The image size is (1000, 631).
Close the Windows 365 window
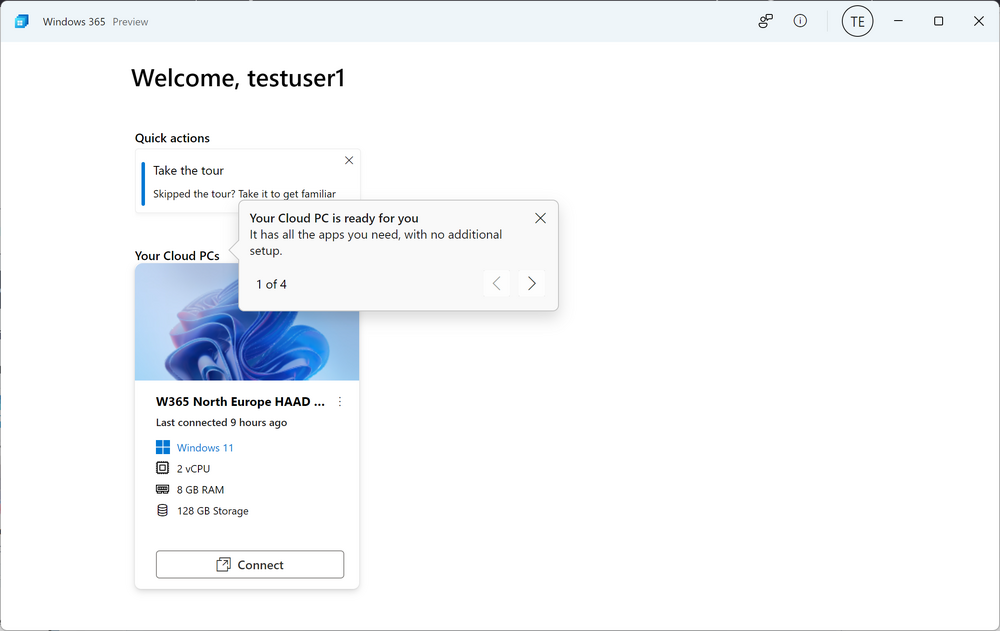[978, 21]
